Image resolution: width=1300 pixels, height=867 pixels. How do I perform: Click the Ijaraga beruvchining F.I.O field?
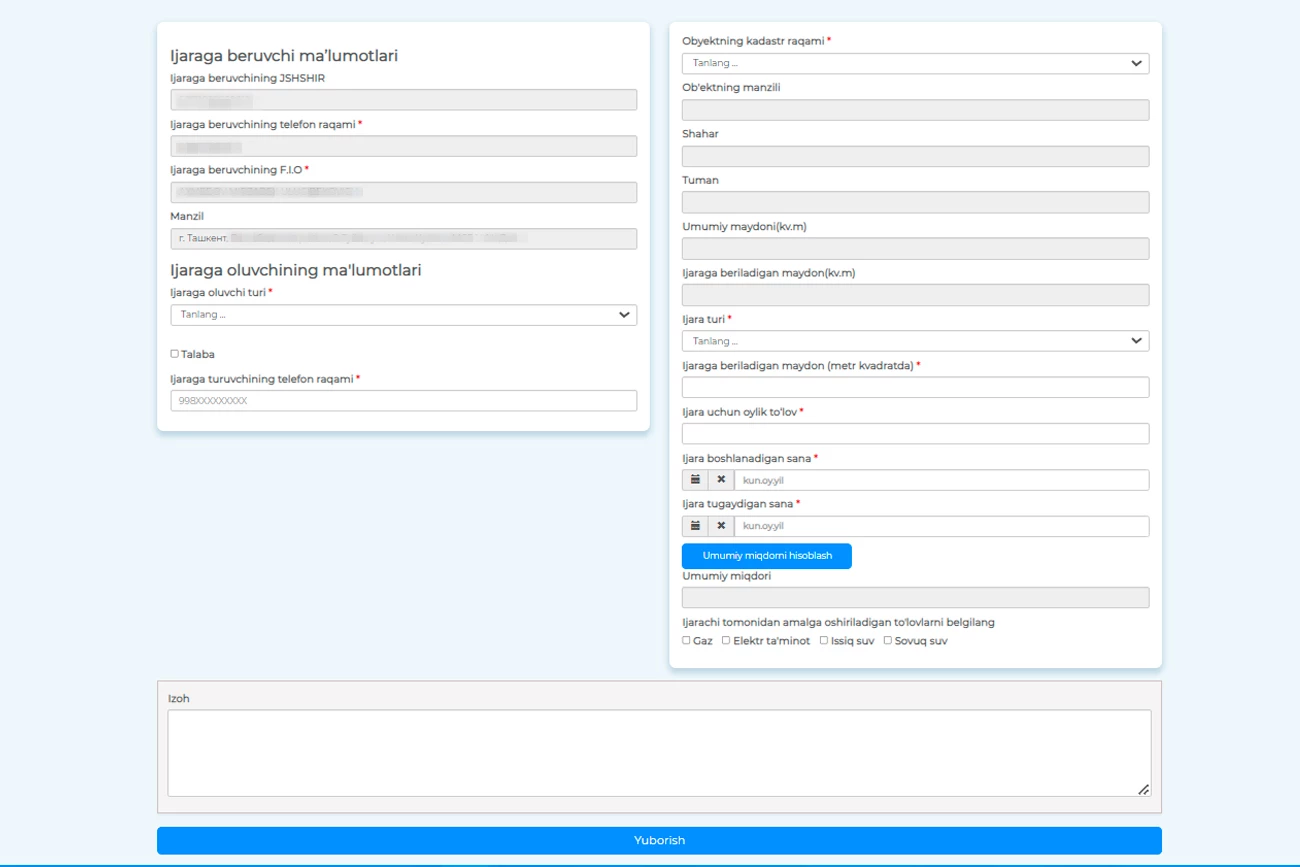tap(404, 192)
